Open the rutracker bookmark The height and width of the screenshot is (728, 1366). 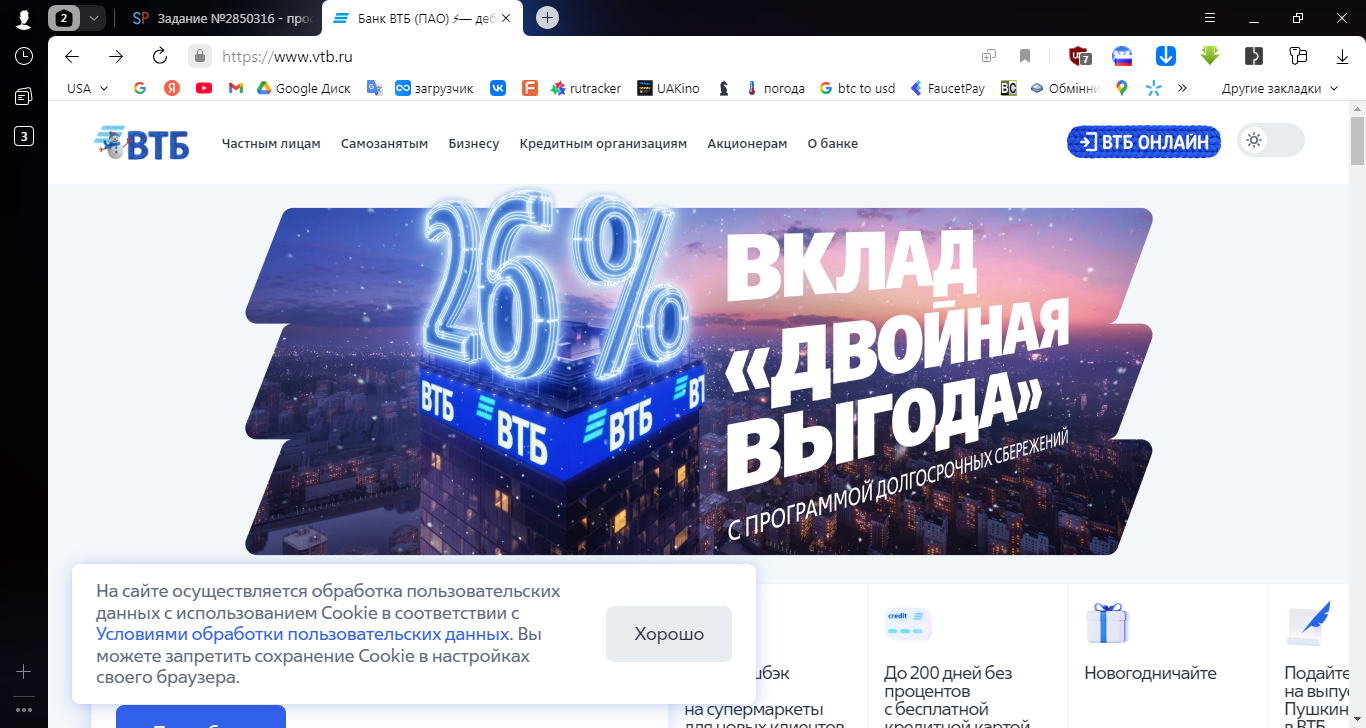pos(586,88)
